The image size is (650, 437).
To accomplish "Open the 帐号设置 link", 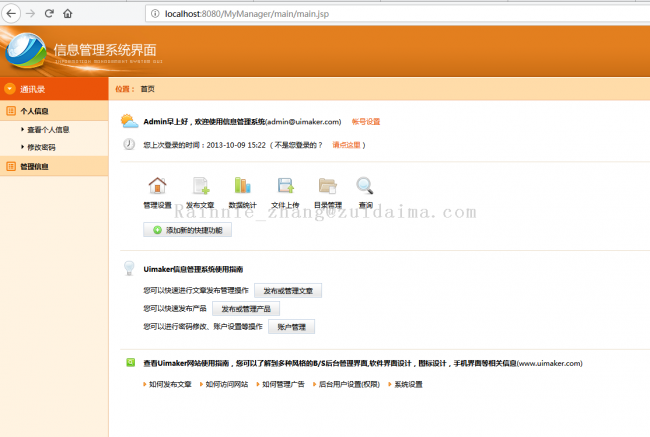I will (366, 121).
